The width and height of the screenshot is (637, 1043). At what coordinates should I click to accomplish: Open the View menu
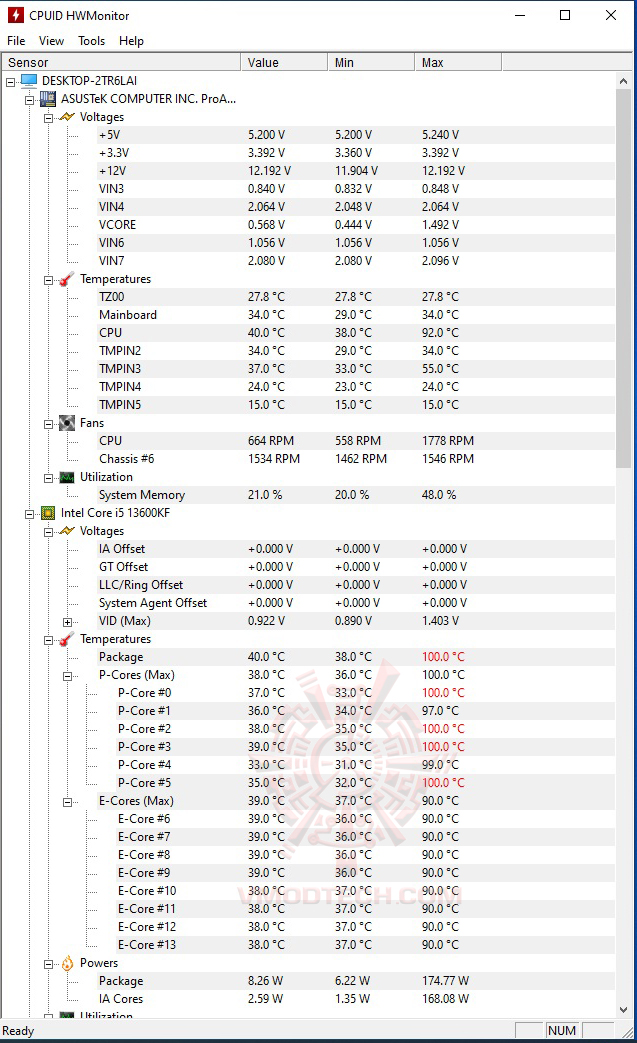tap(51, 41)
